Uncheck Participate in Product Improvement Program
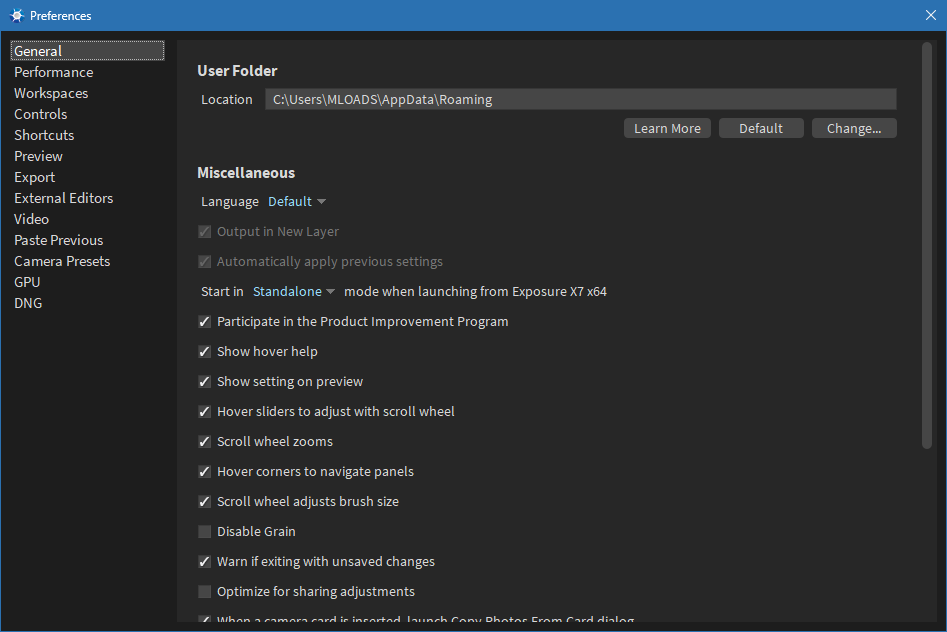The image size is (947, 632). [205, 322]
